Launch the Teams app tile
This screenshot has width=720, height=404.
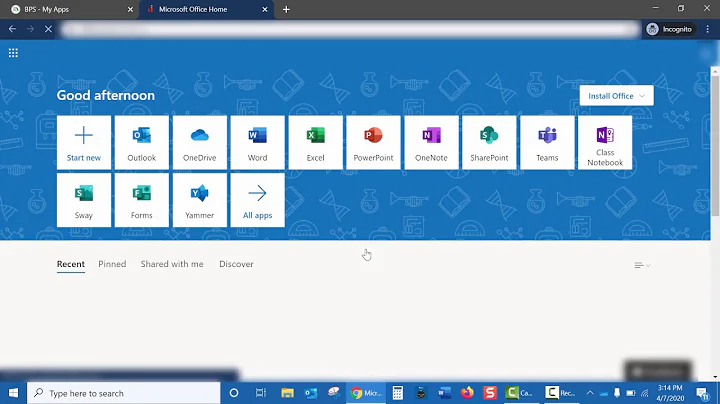[x=547, y=142]
